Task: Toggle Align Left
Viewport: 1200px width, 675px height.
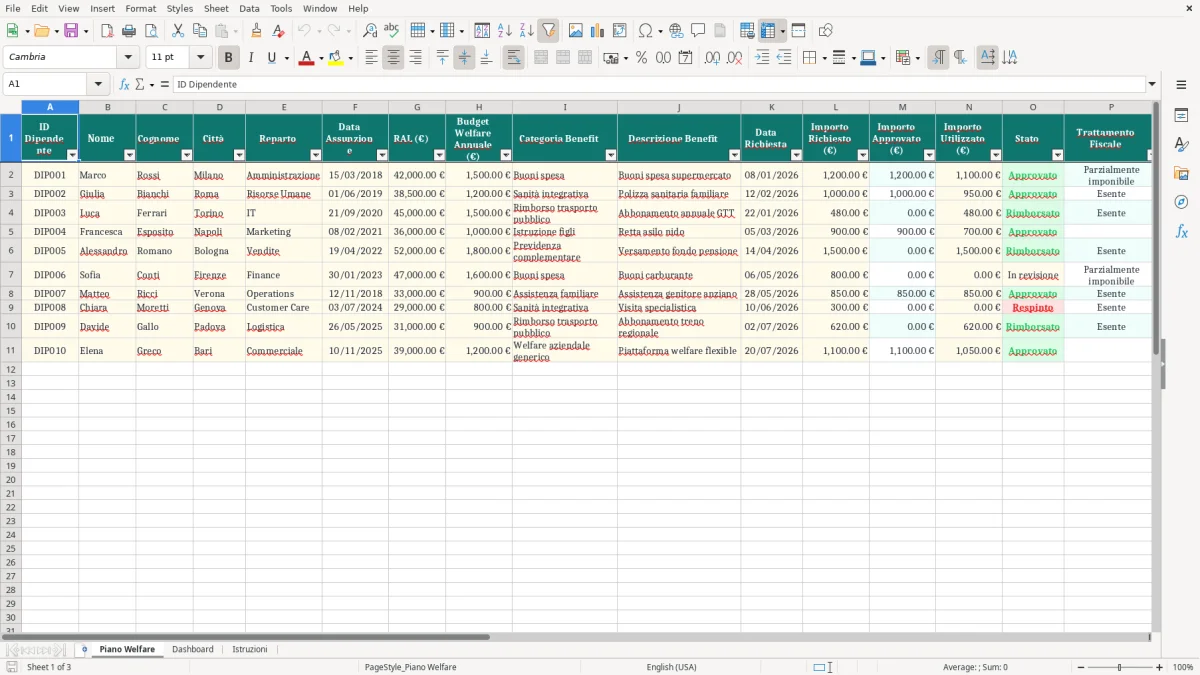Action: (x=371, y=58)
